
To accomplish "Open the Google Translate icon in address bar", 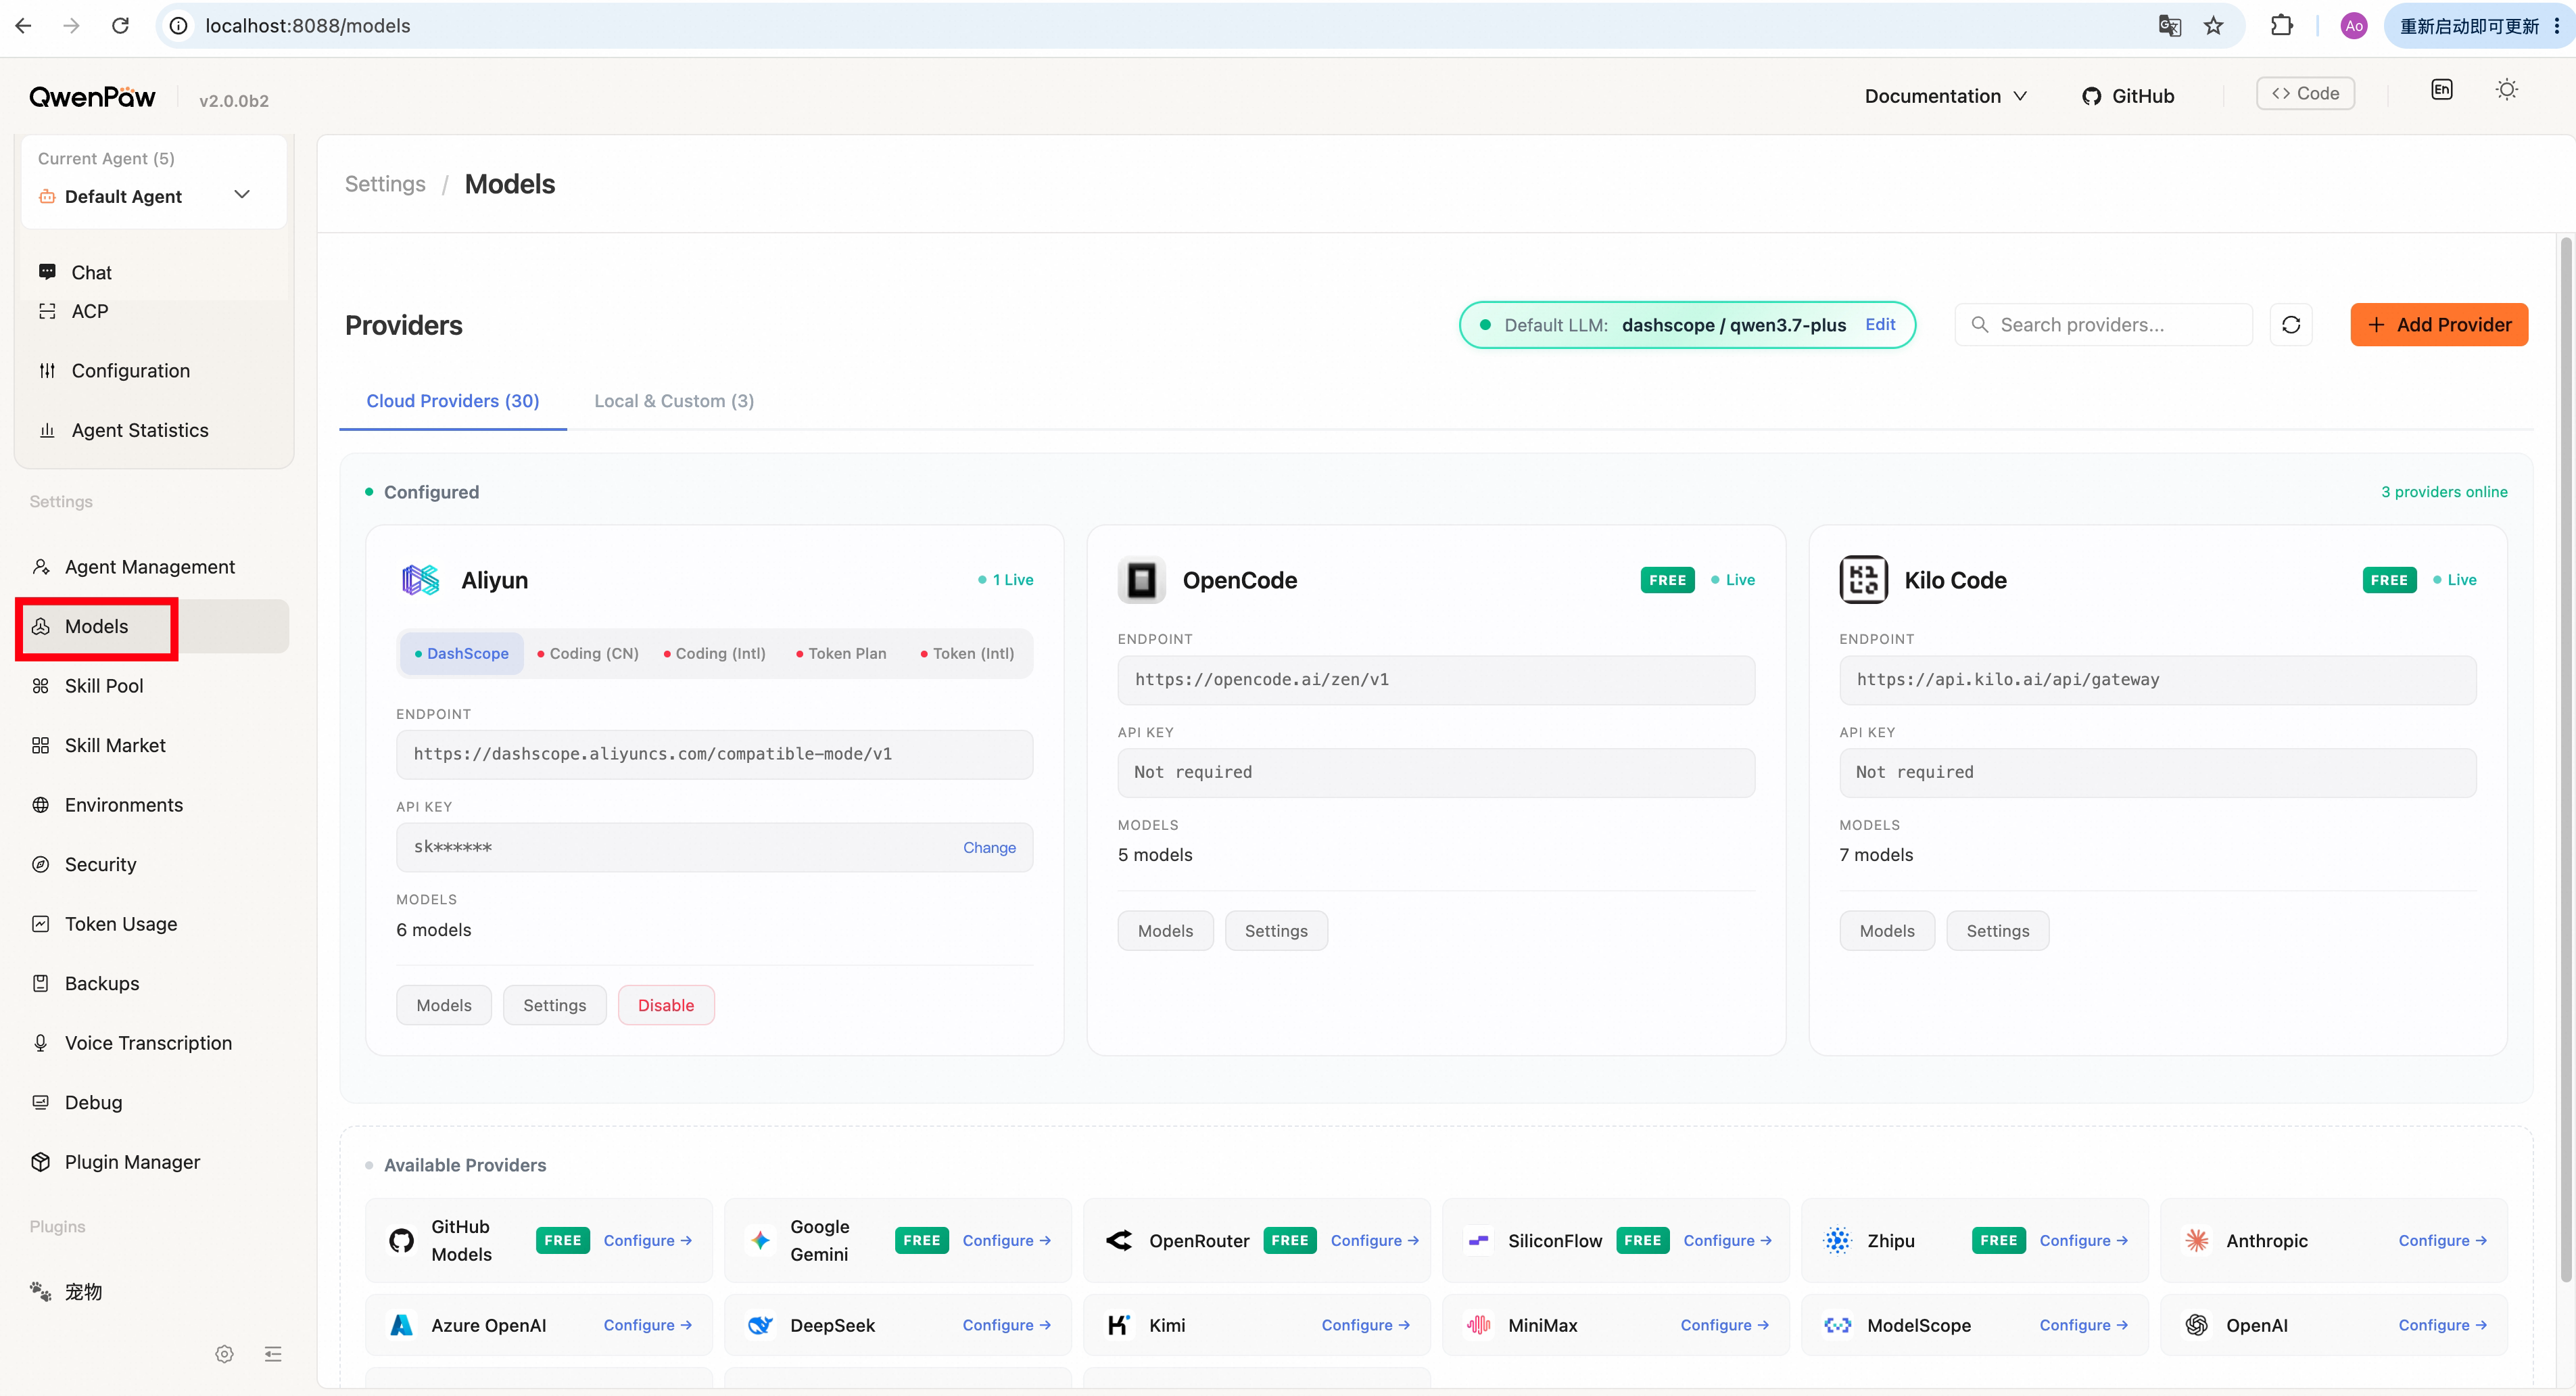I will pos(2169,25).
